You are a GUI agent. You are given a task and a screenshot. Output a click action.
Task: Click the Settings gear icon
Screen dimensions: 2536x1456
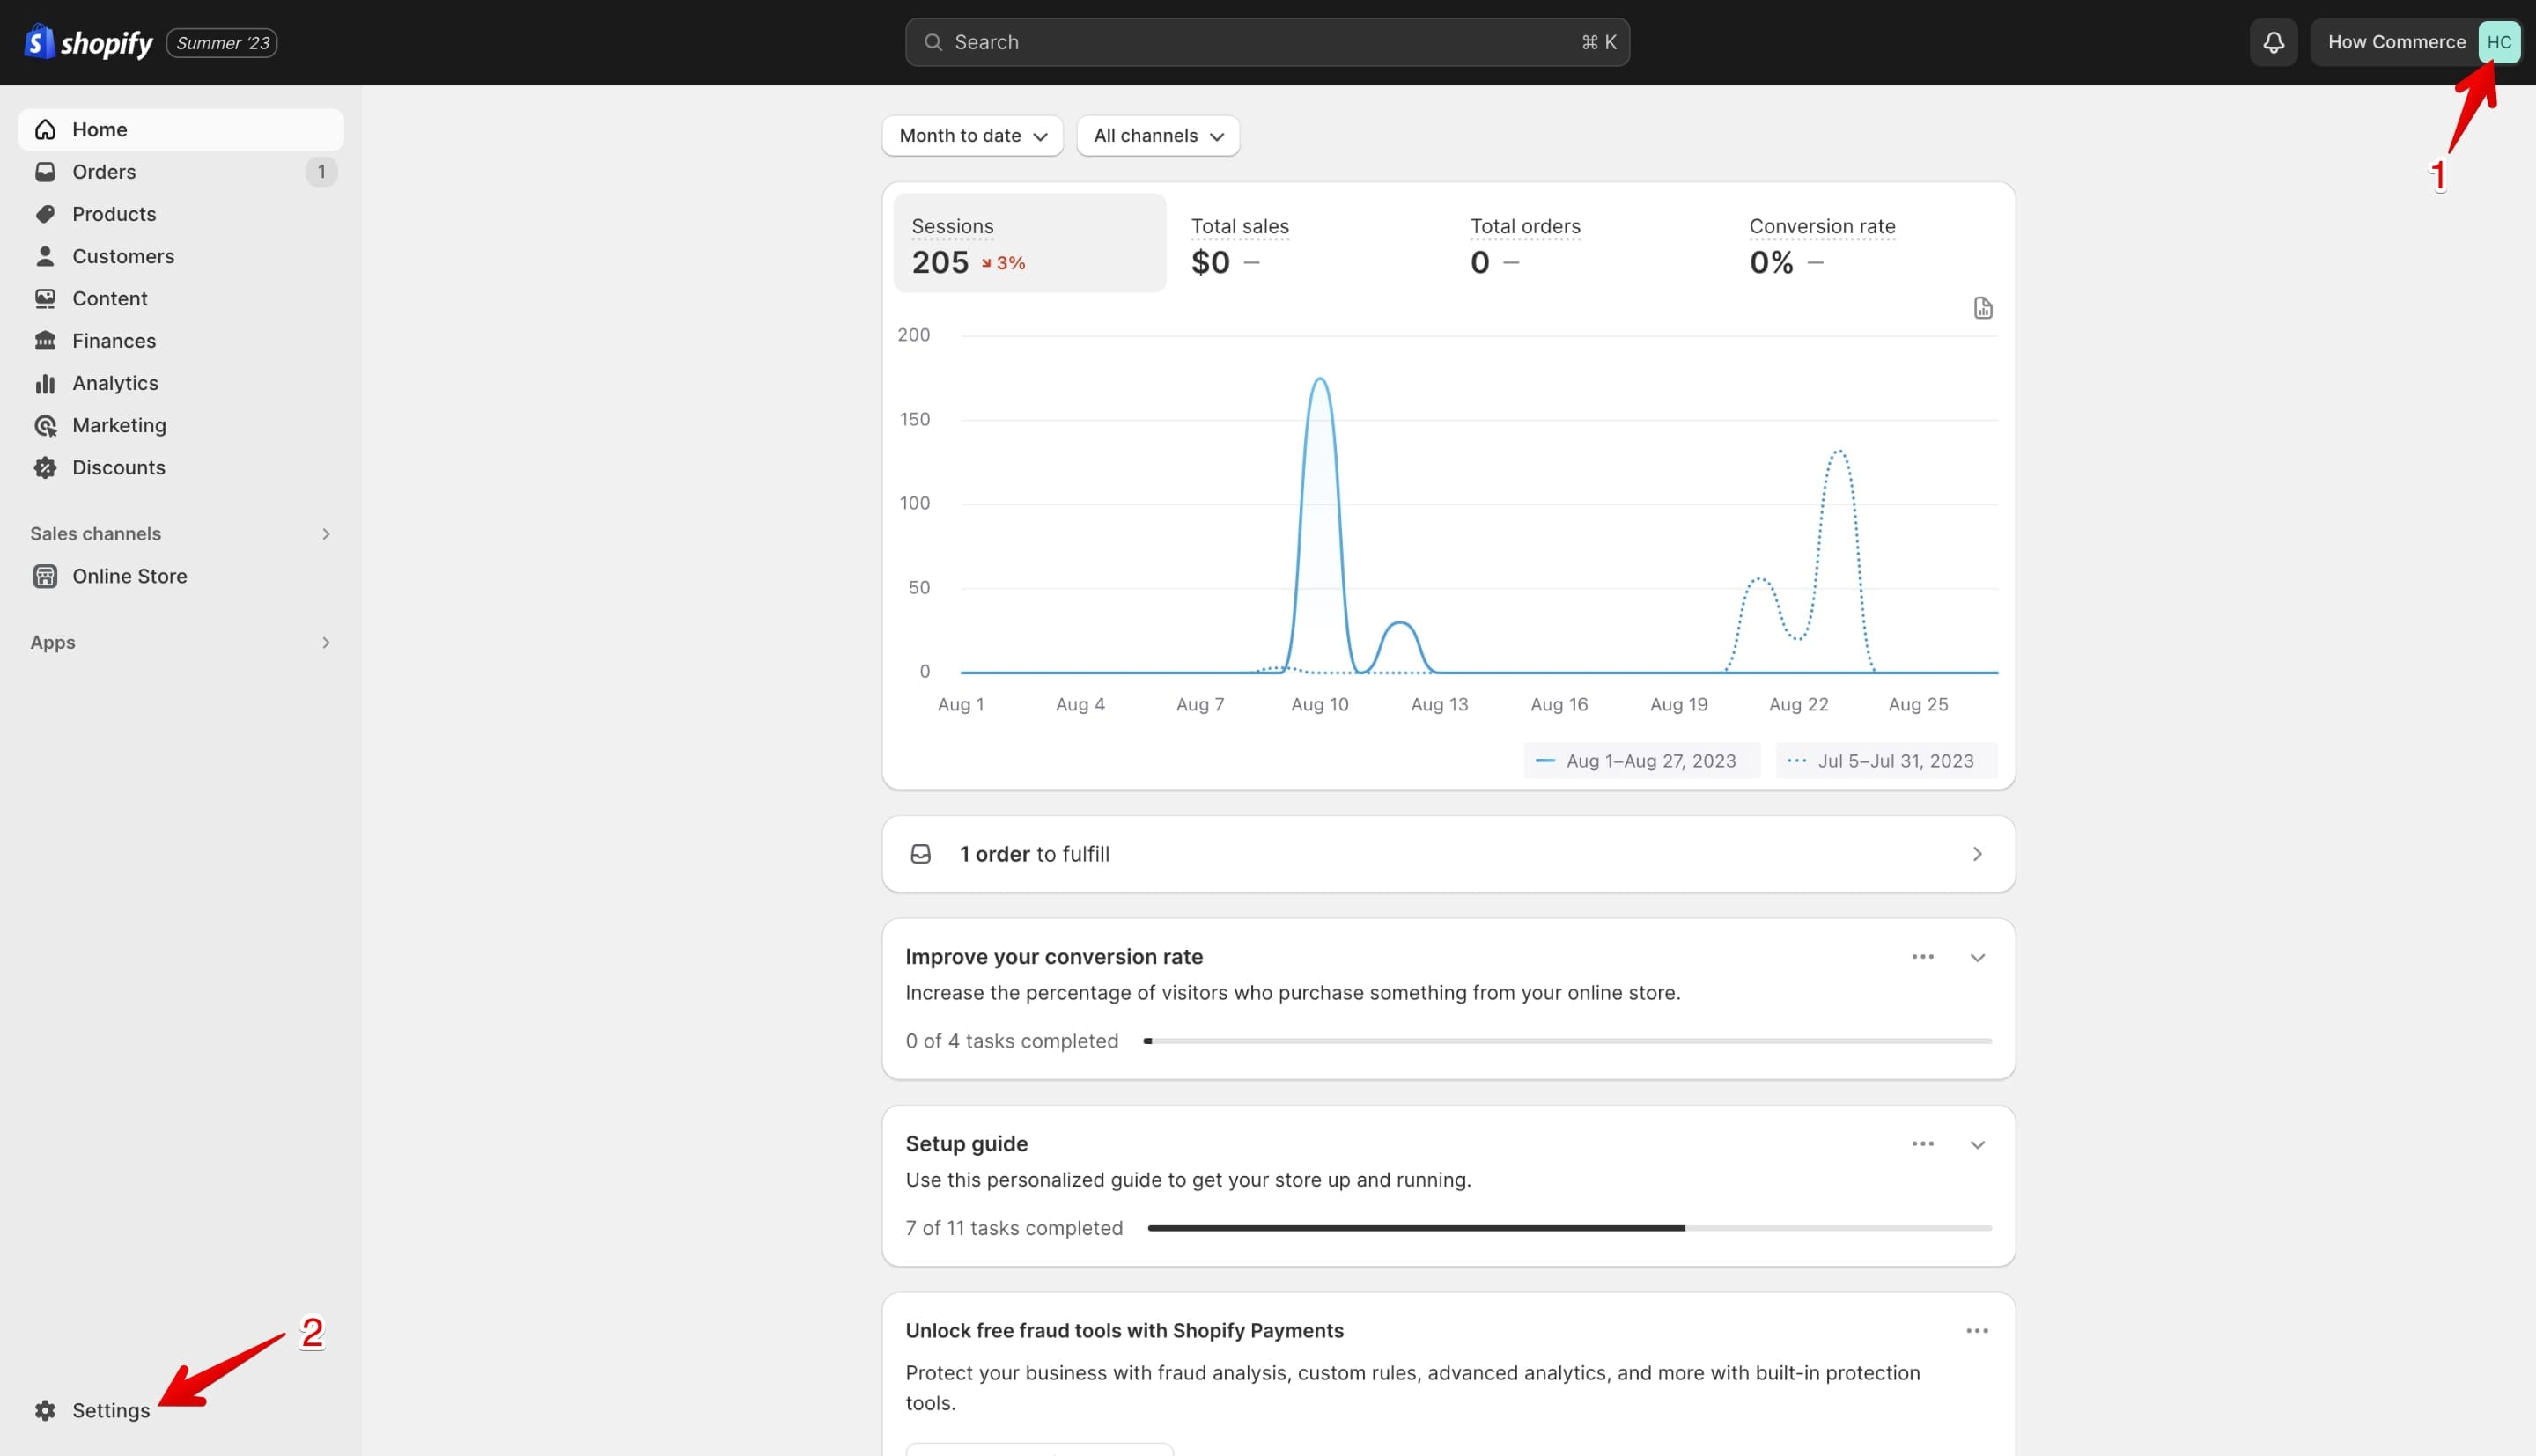coord(45,1410)
